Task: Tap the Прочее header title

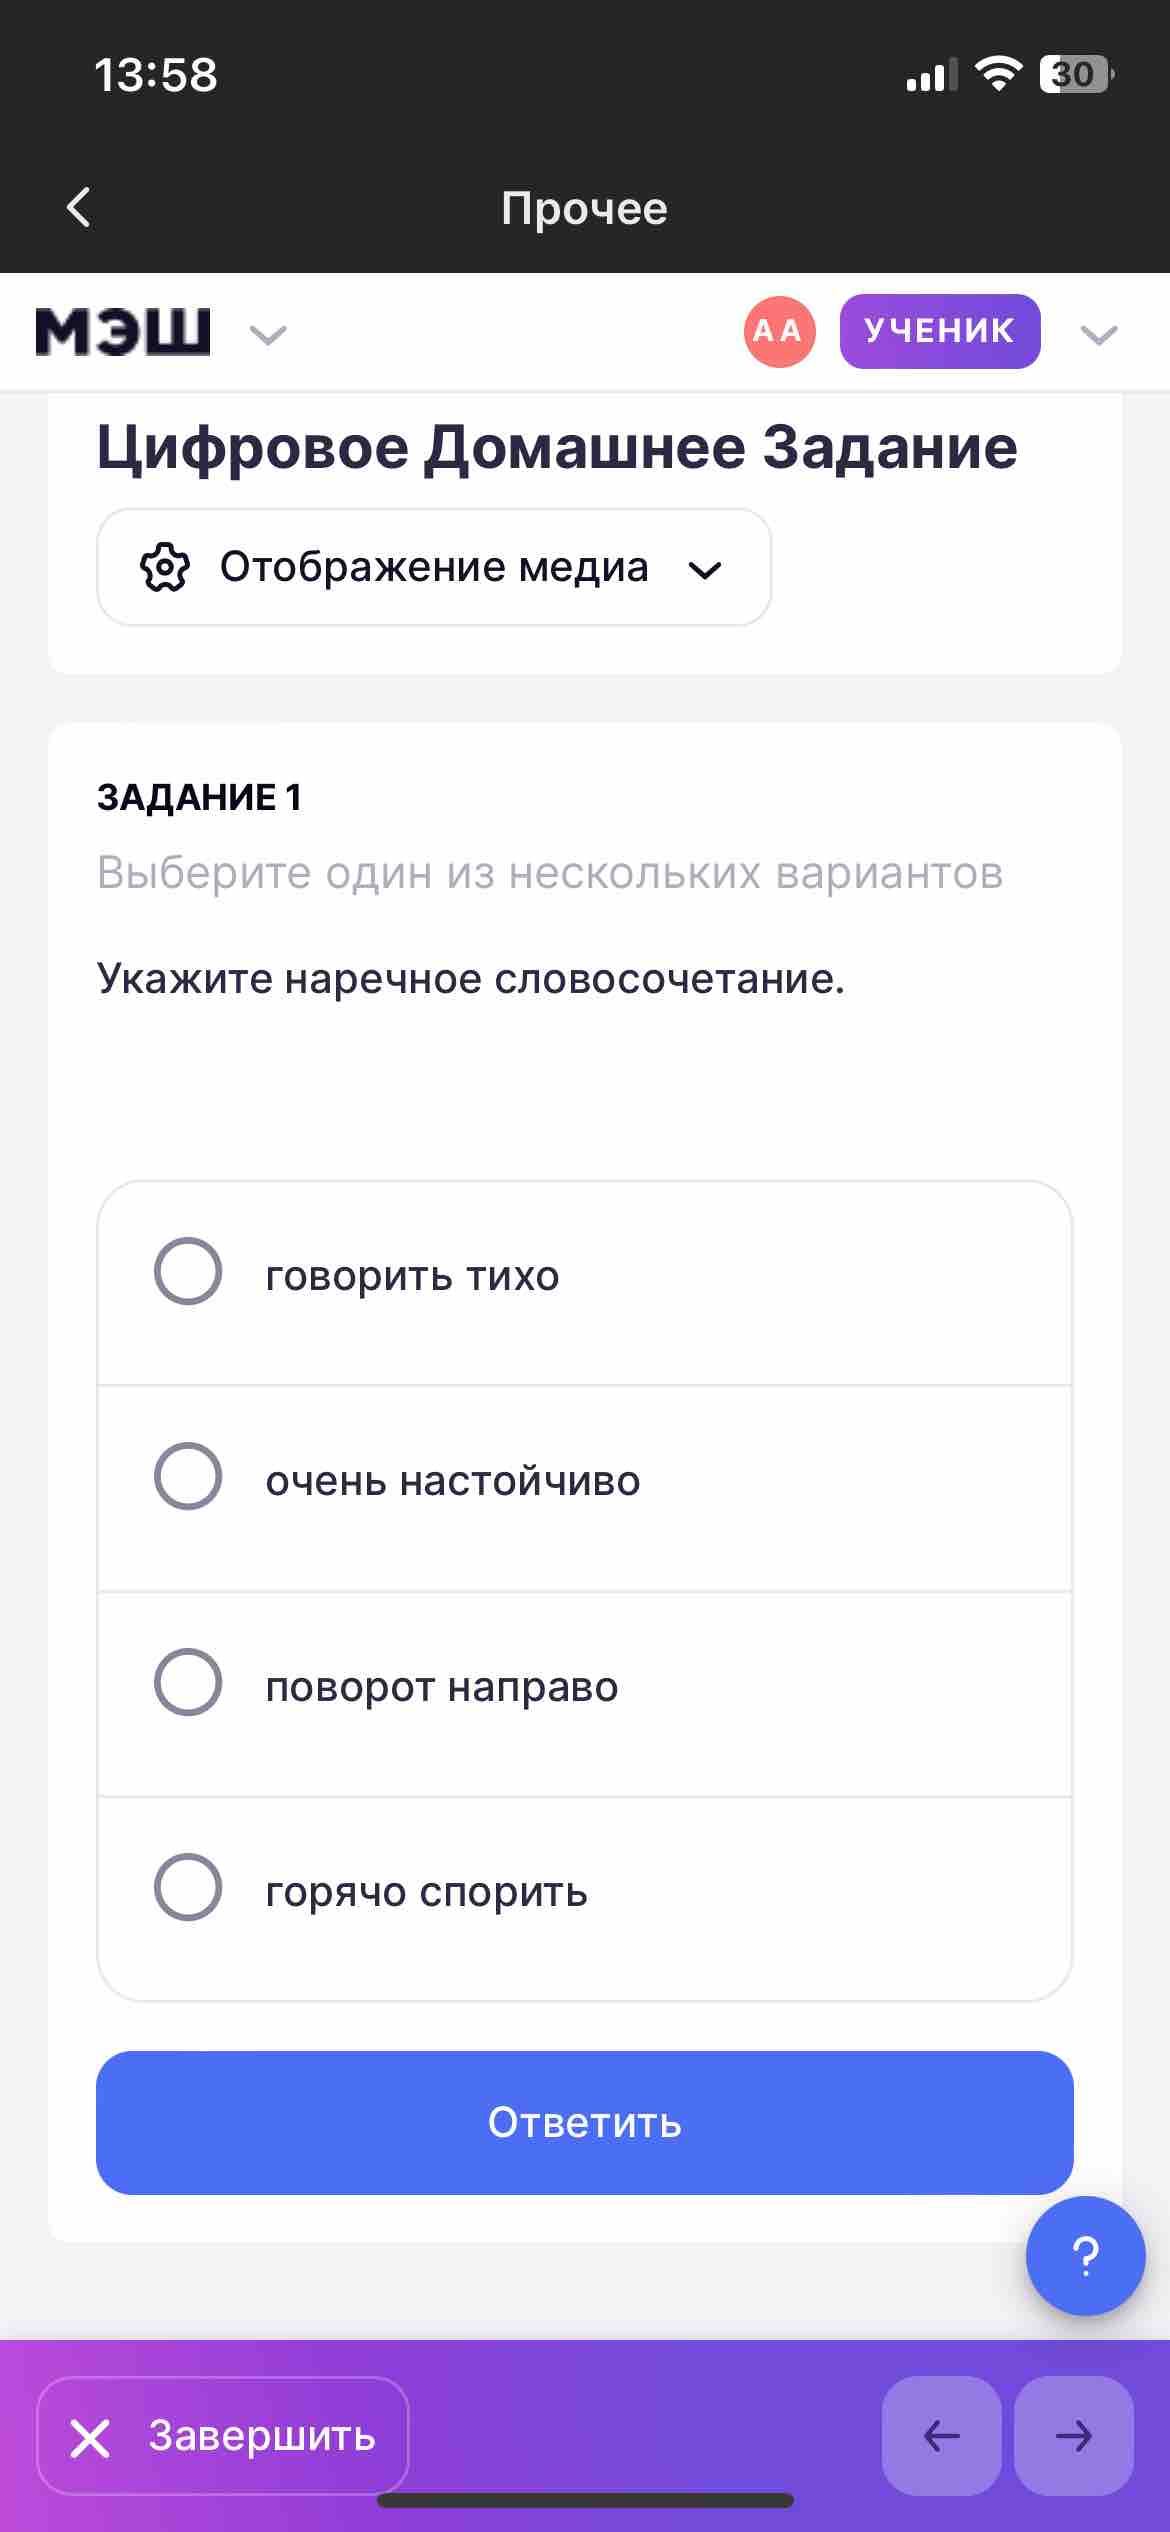Action: 585,208
